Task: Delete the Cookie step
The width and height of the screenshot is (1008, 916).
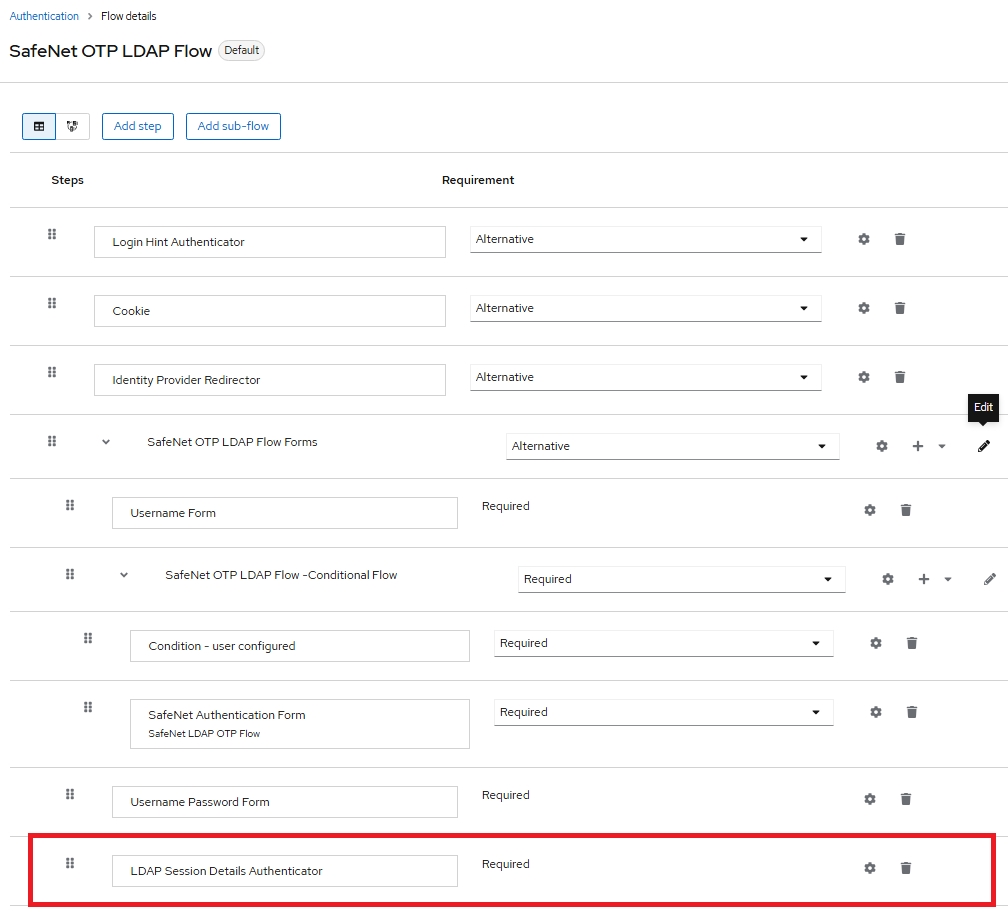Action: tap(900, 308)
